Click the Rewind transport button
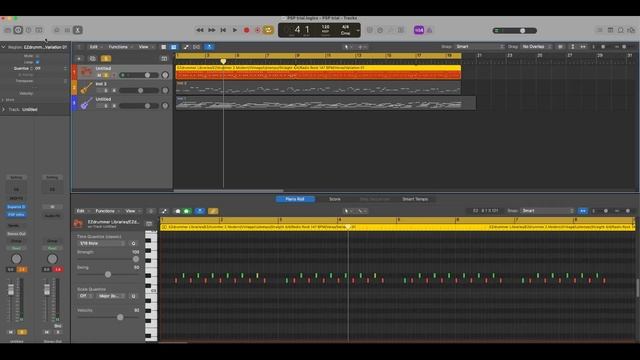 pyautogui.click(x=200, y=30)
